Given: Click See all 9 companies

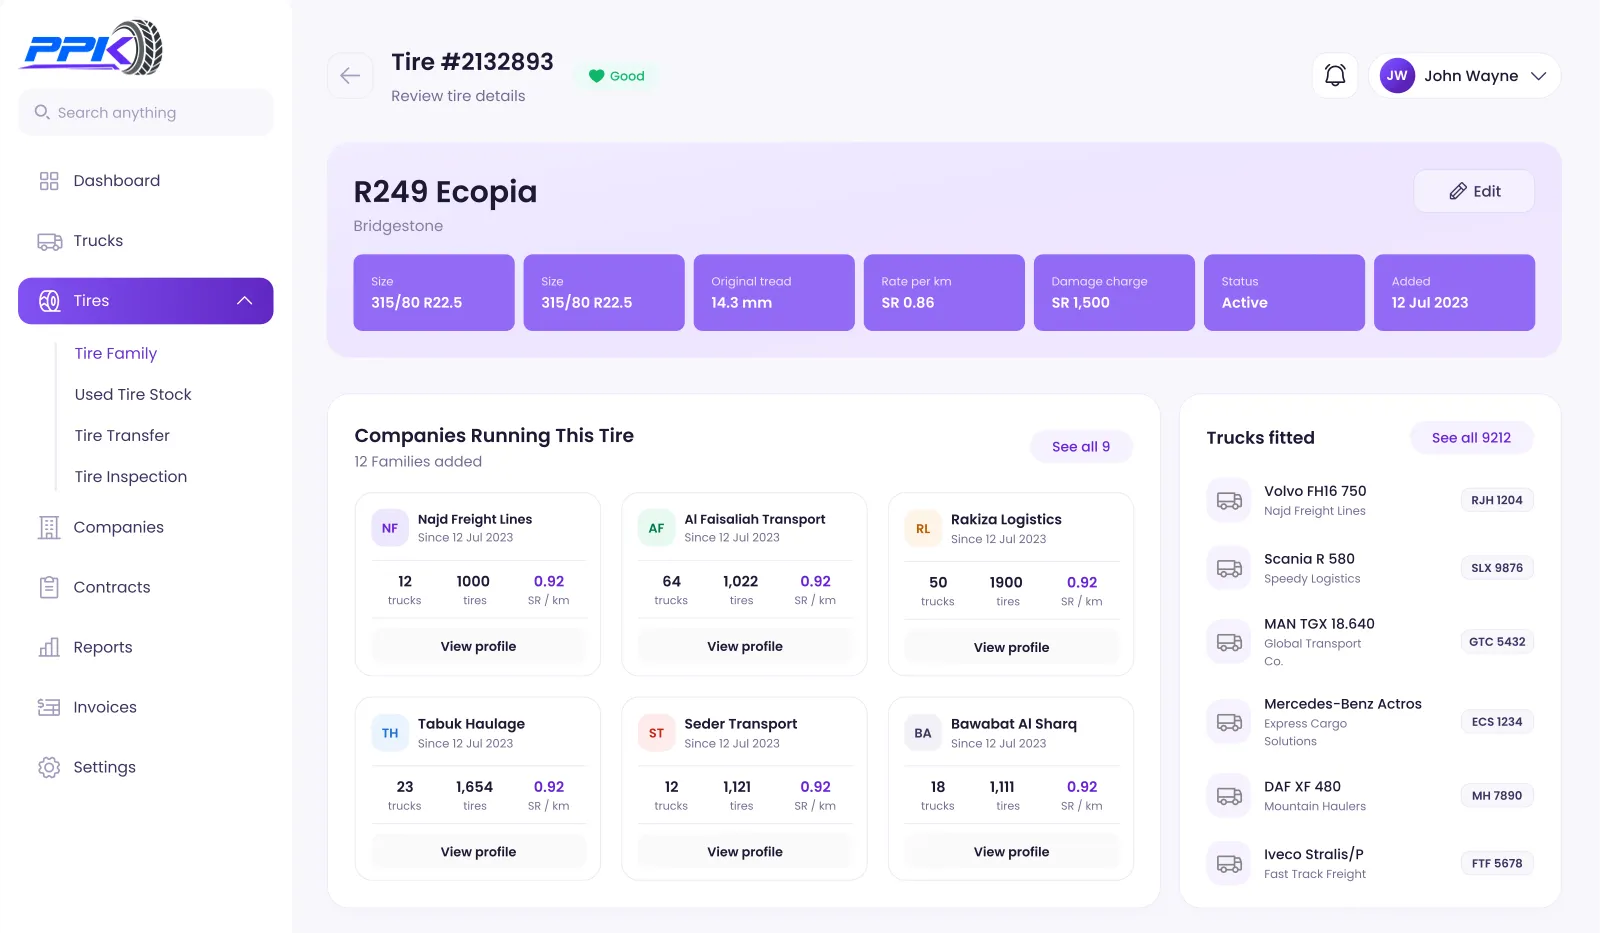Looking at the screenshot, I should [x=1081, y=447].
